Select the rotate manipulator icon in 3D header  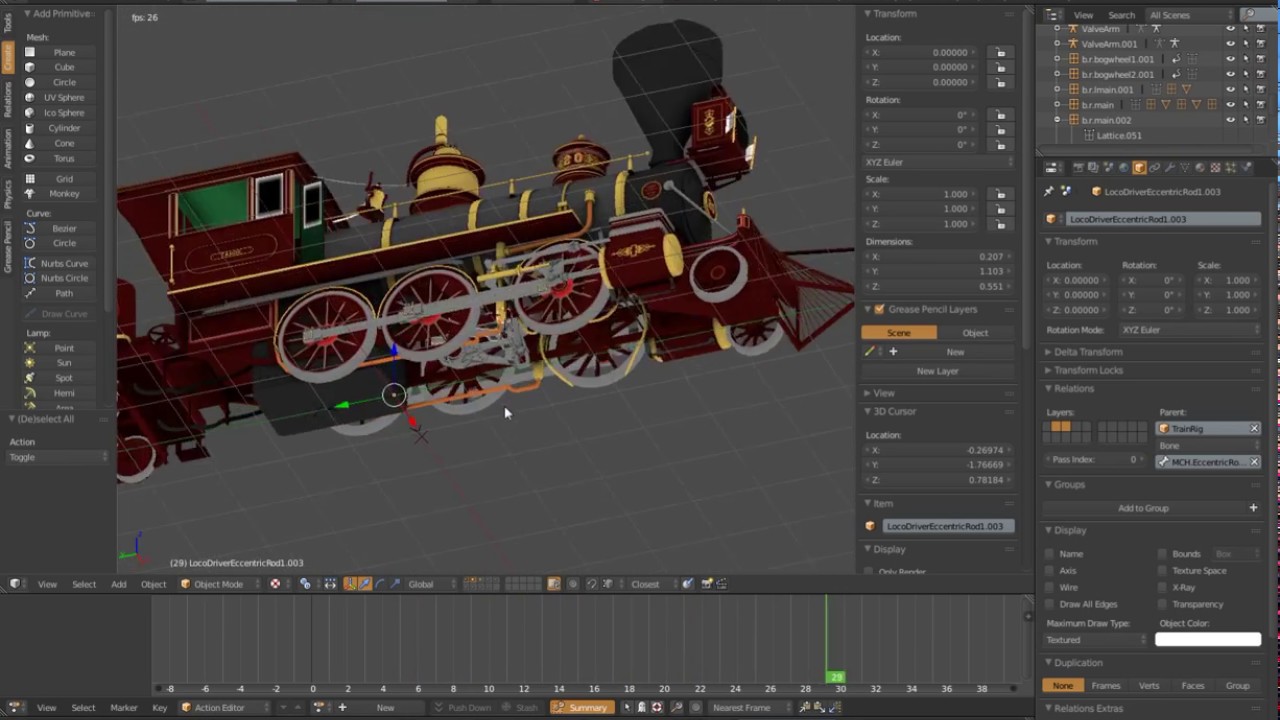click(x=379, y=584)
